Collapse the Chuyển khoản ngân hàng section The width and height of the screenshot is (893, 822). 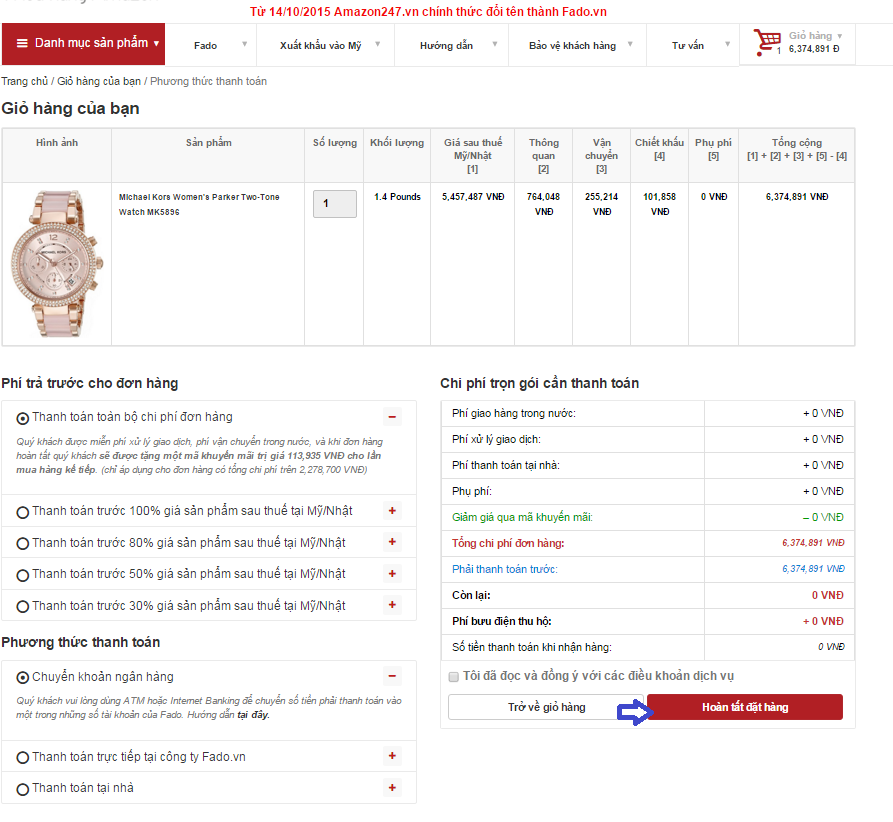pyautogui.click(x=392, y=676)
